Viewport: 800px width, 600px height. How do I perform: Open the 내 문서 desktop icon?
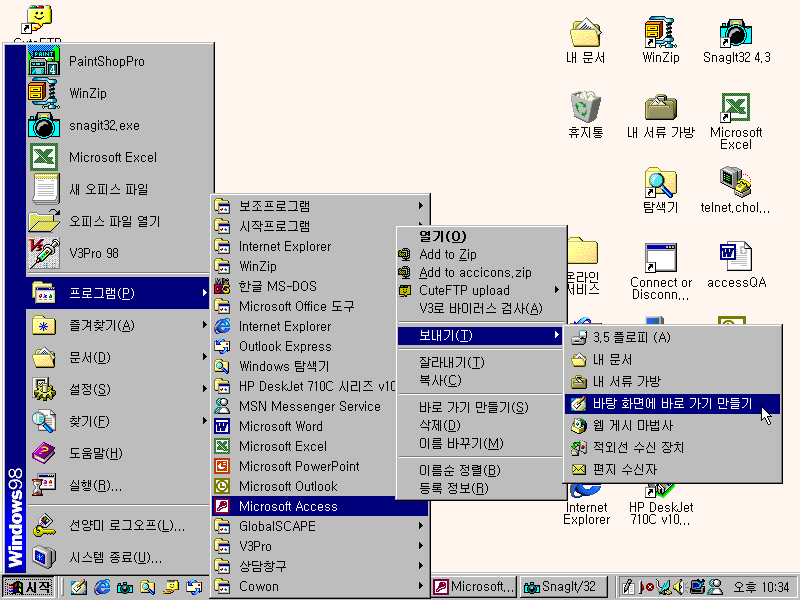pos(585,41)
